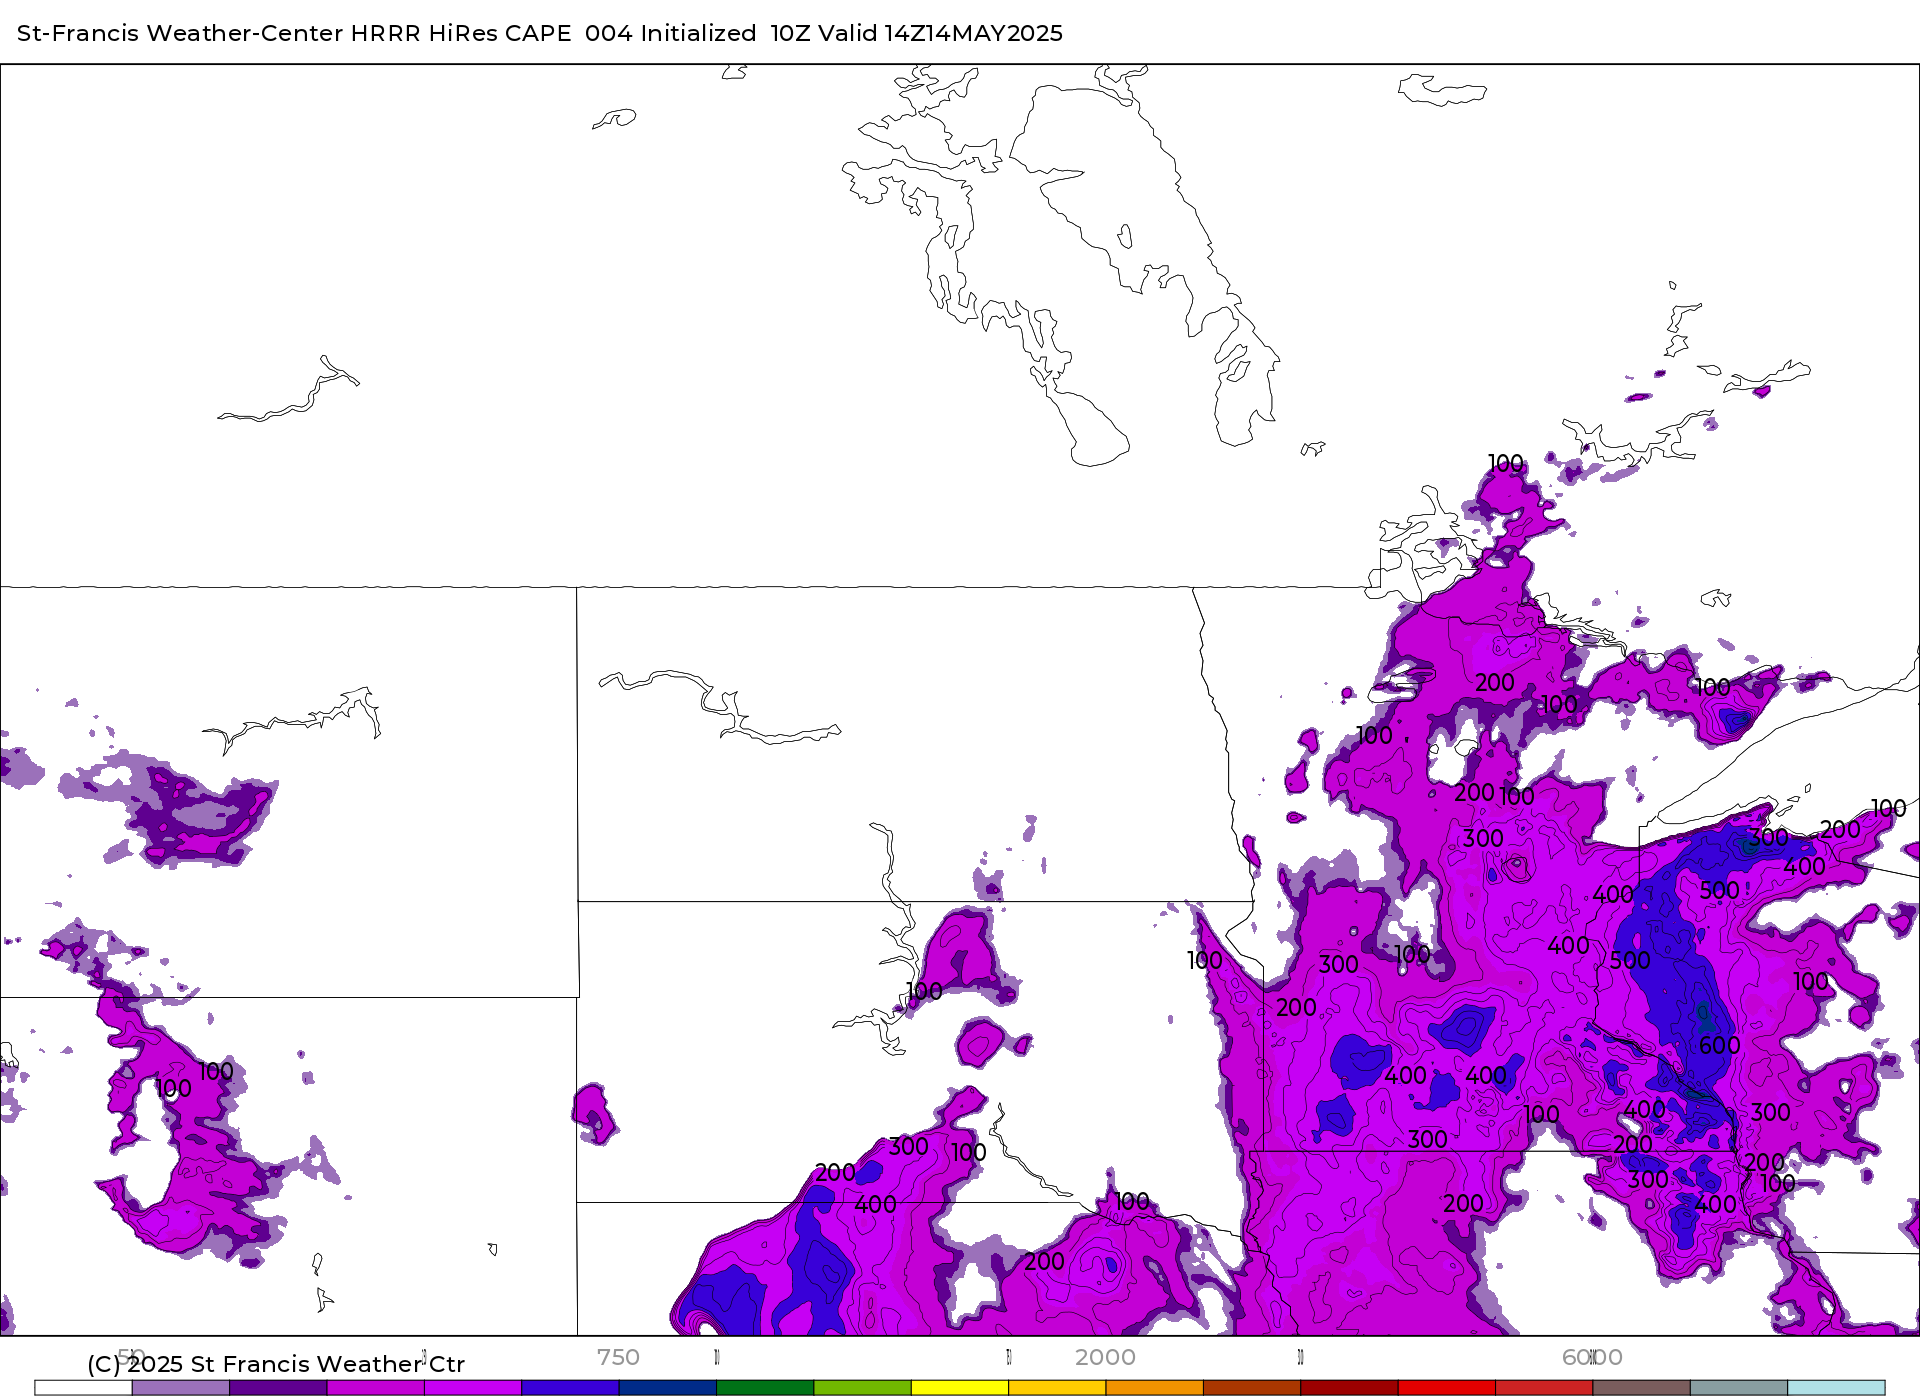Click the blue-violet colorbar swatch
Image resolution: width=1920 pixels, height=1400 pixels.
570,1388
